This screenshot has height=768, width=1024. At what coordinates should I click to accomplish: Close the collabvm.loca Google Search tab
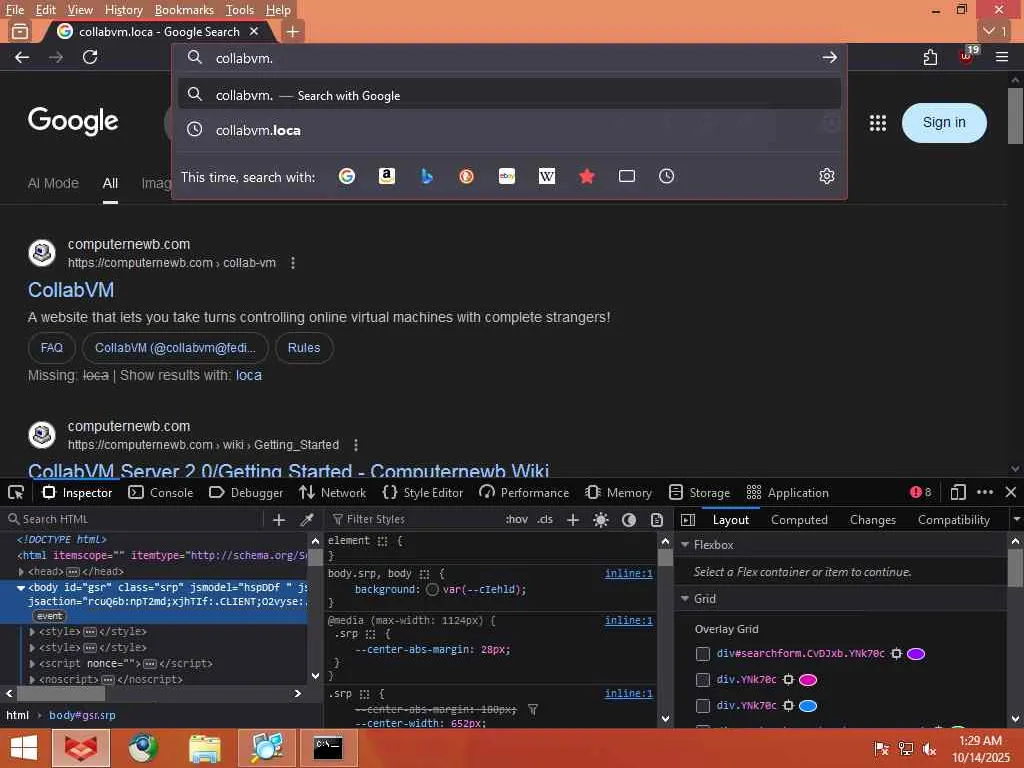tap(254, 31)
